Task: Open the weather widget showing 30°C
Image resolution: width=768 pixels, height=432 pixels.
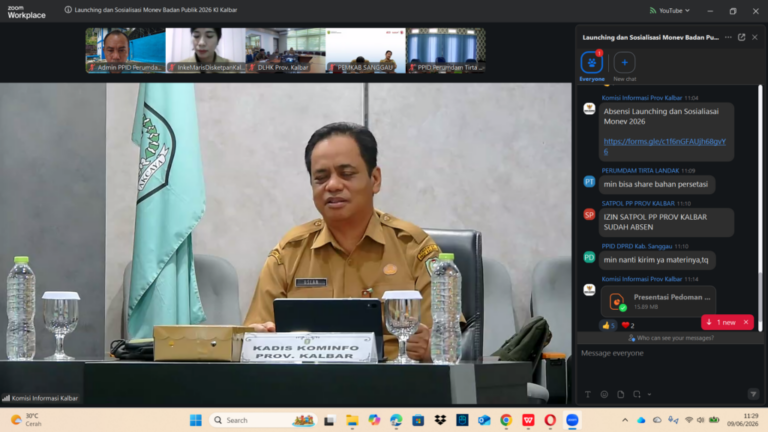Action: tap(27, 420)
